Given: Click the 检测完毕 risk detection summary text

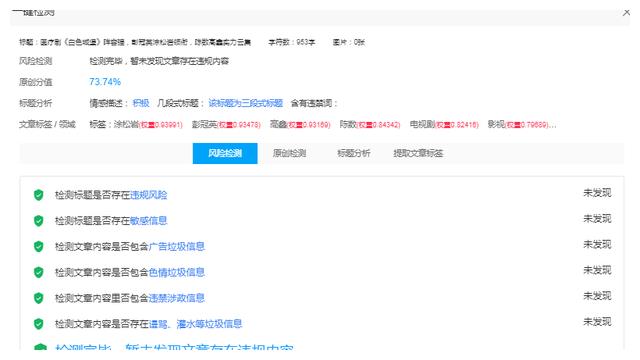Looking at the screenshot, I should pyautogui.click(x=159, y=61).
